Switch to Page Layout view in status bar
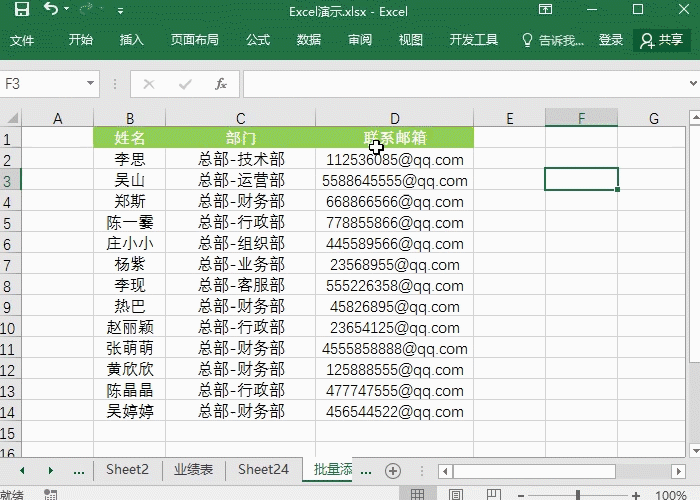700x500 pixels. click(455, 494)
